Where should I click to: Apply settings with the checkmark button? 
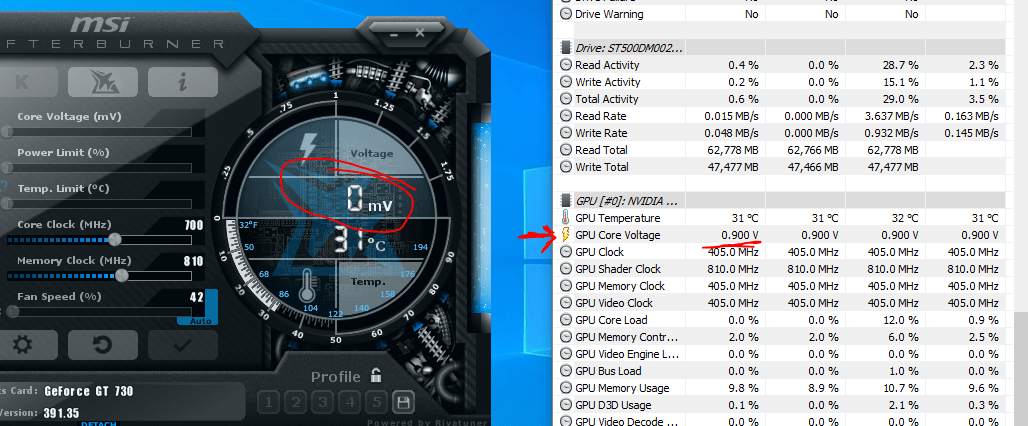183,345
